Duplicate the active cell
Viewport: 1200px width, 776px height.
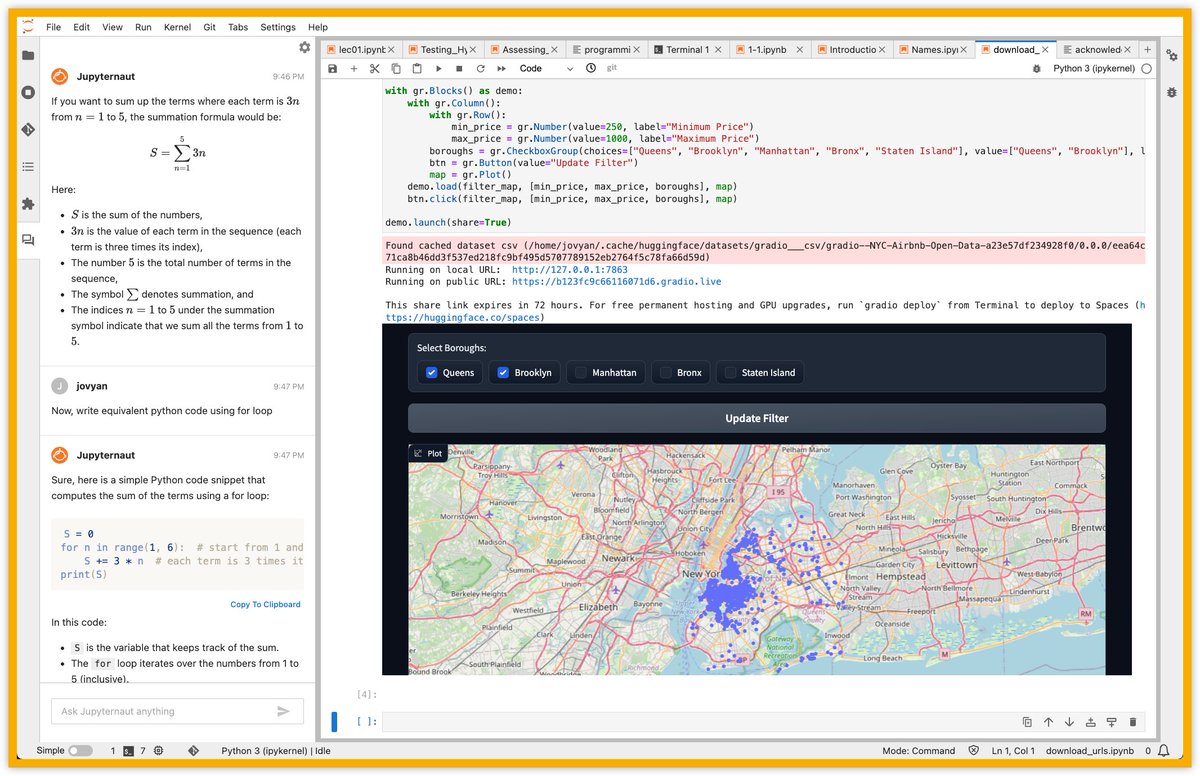click(1027, 722)
